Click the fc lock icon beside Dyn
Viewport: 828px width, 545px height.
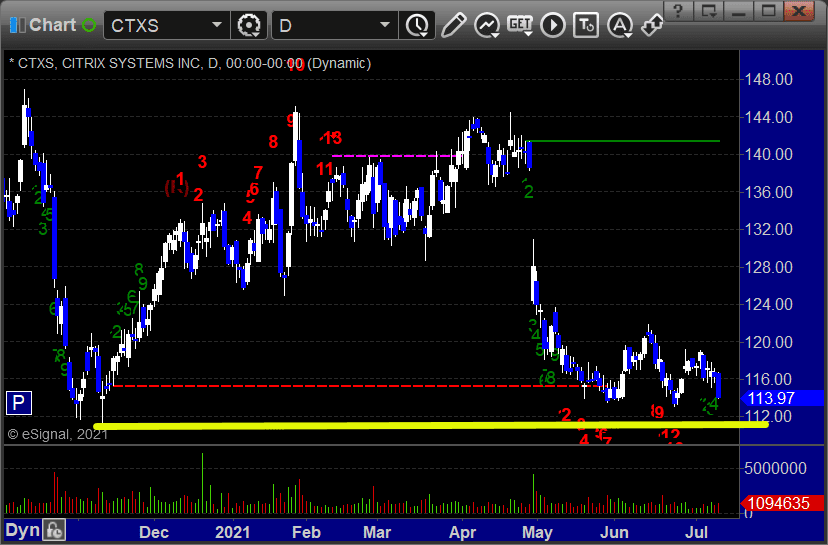point(54,530)
